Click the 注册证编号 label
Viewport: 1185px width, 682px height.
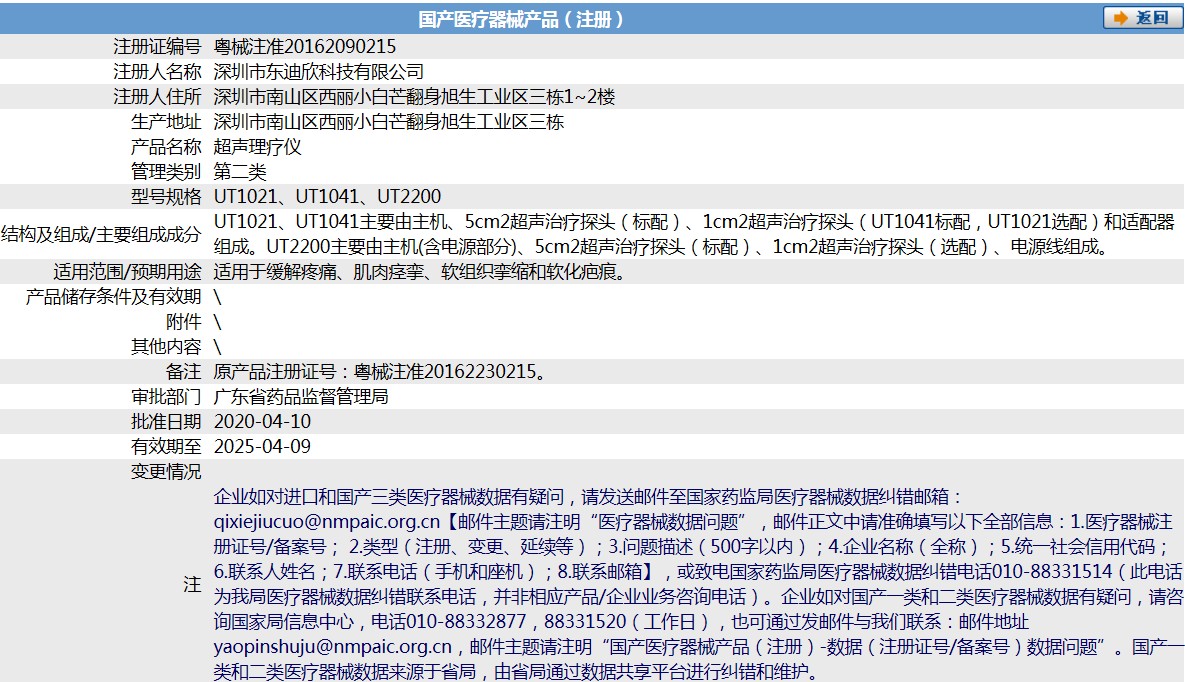click(x=157, y=47)
